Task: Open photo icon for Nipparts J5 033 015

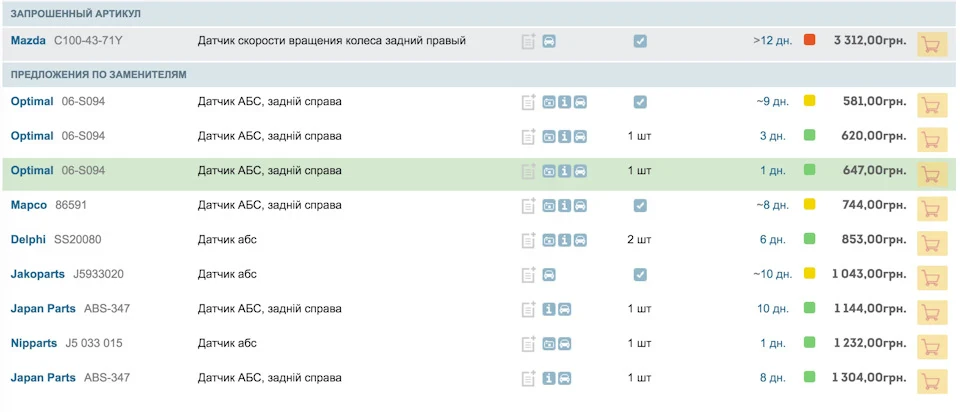Action: coord(549,343)
